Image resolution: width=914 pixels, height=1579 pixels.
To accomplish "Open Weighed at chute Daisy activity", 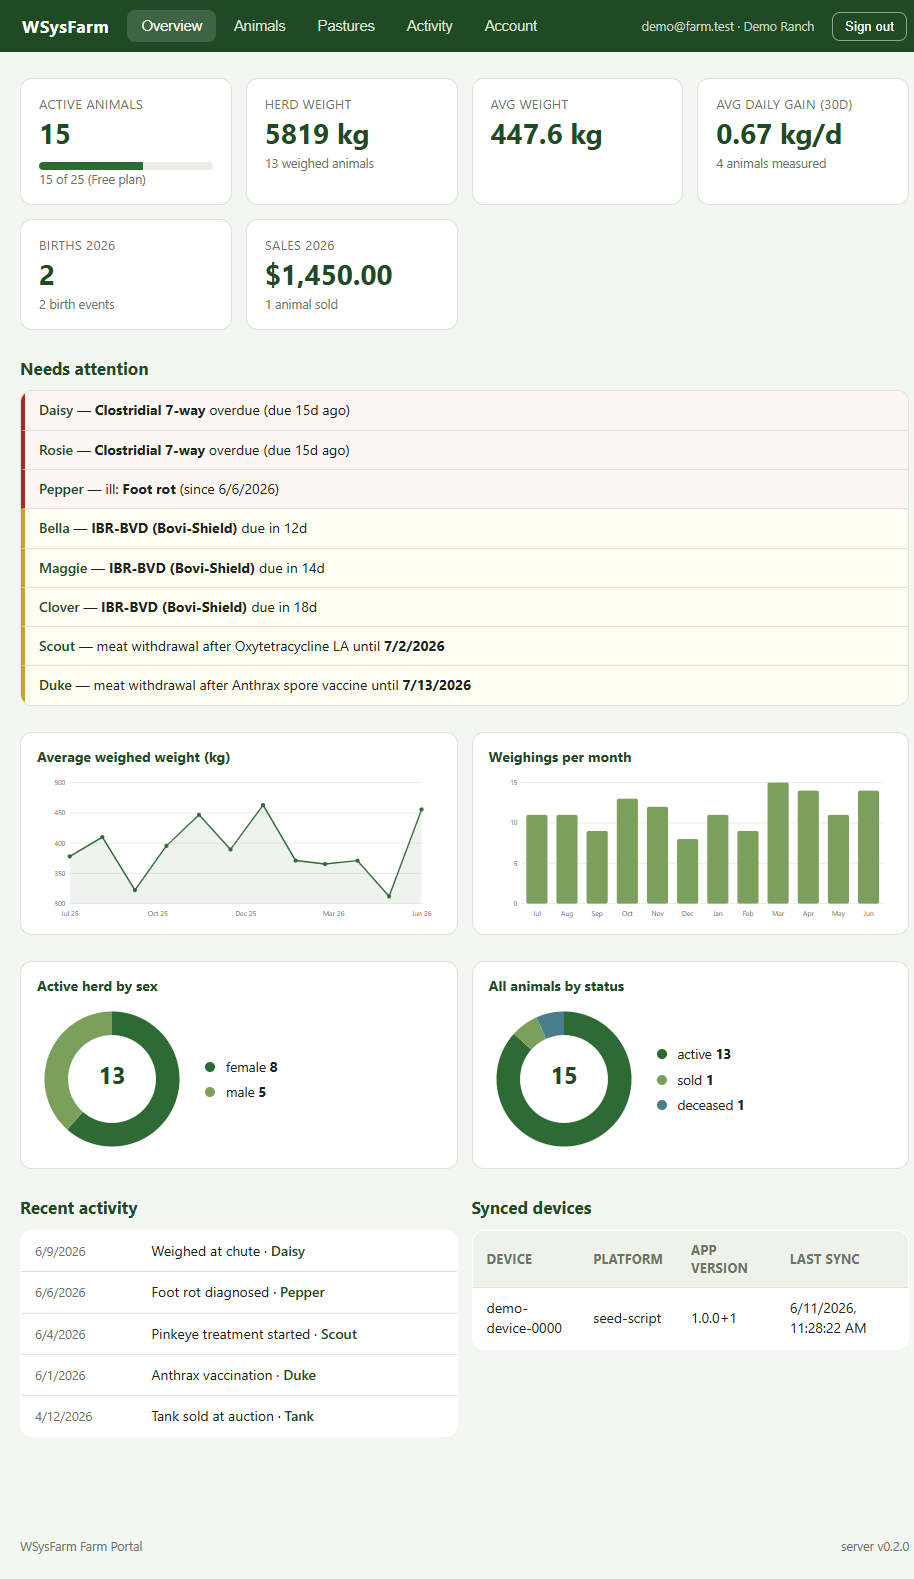I will (239, 1251).
